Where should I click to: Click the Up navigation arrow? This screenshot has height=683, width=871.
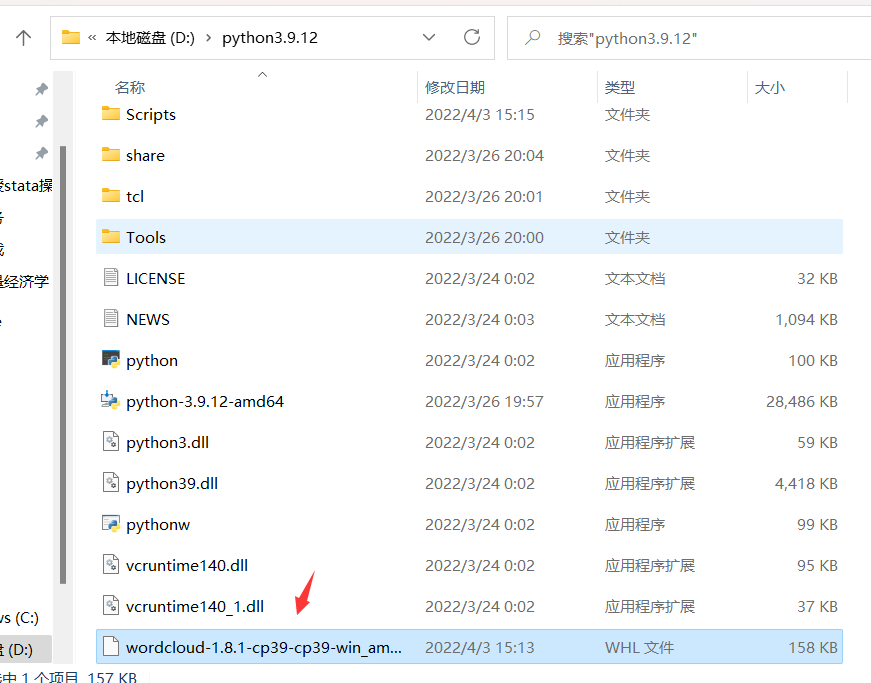23,38
